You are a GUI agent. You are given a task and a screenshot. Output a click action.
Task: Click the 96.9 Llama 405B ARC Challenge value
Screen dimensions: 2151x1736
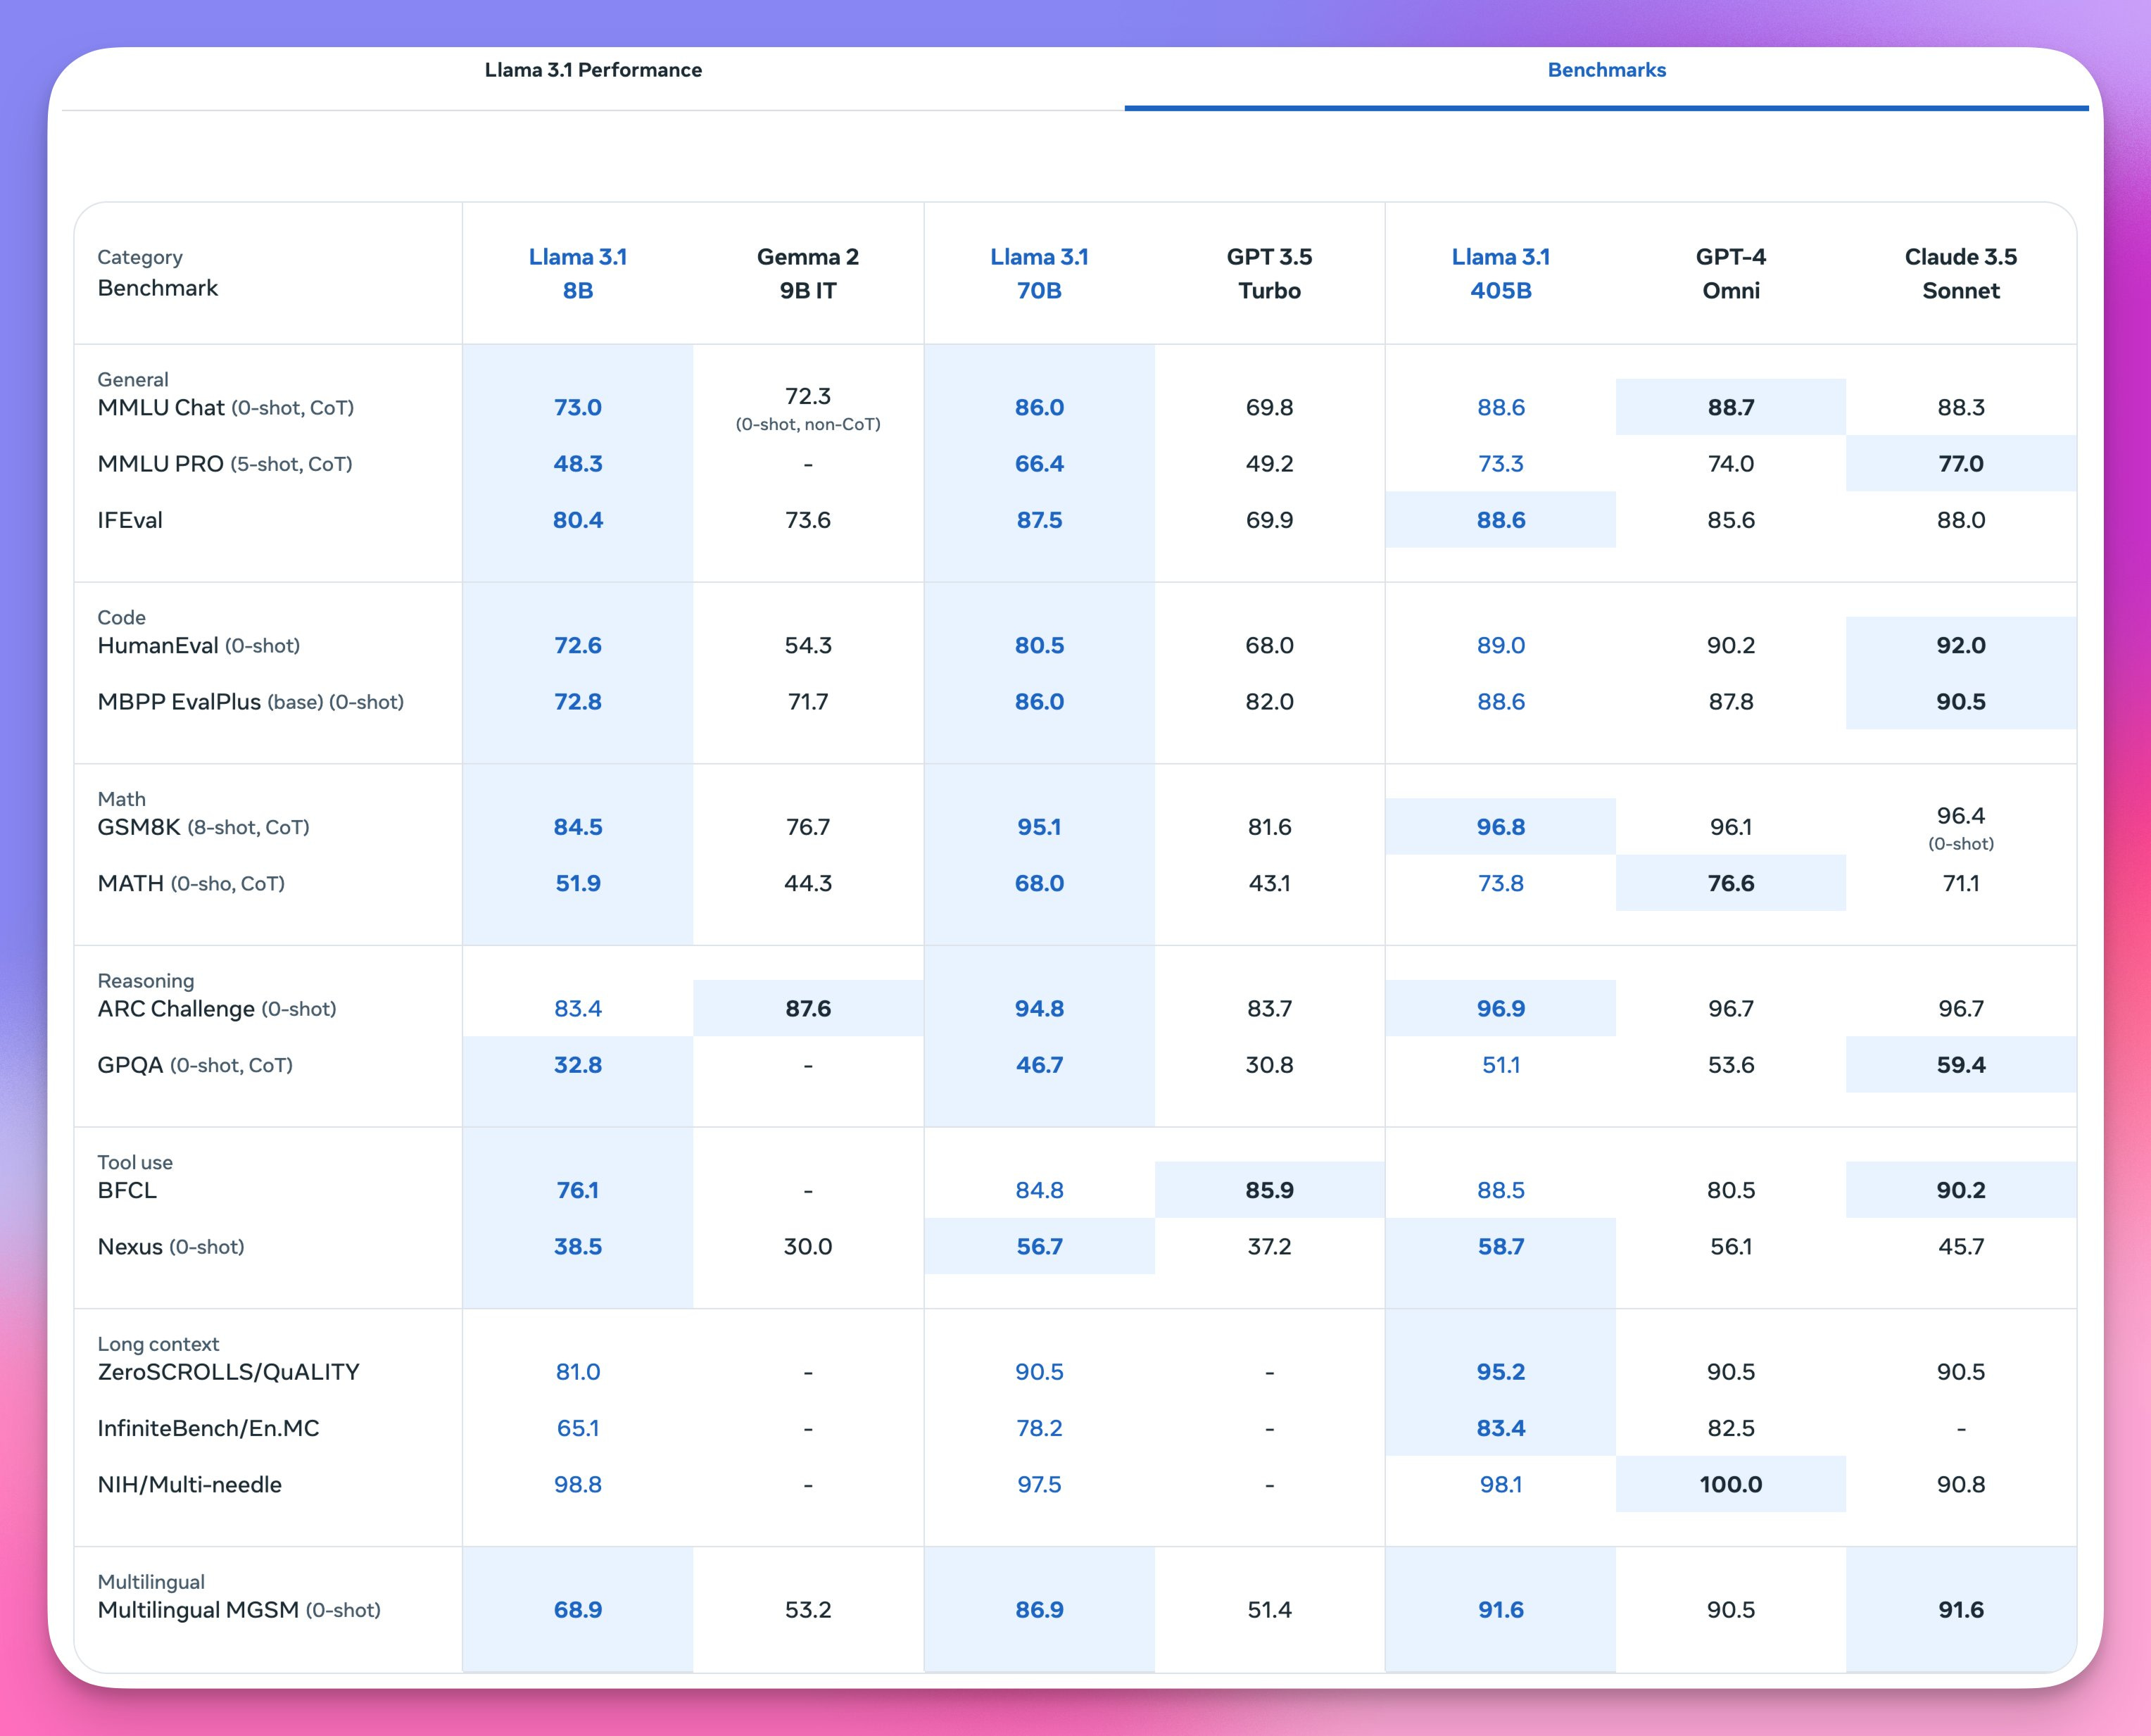(1501, 1008)
